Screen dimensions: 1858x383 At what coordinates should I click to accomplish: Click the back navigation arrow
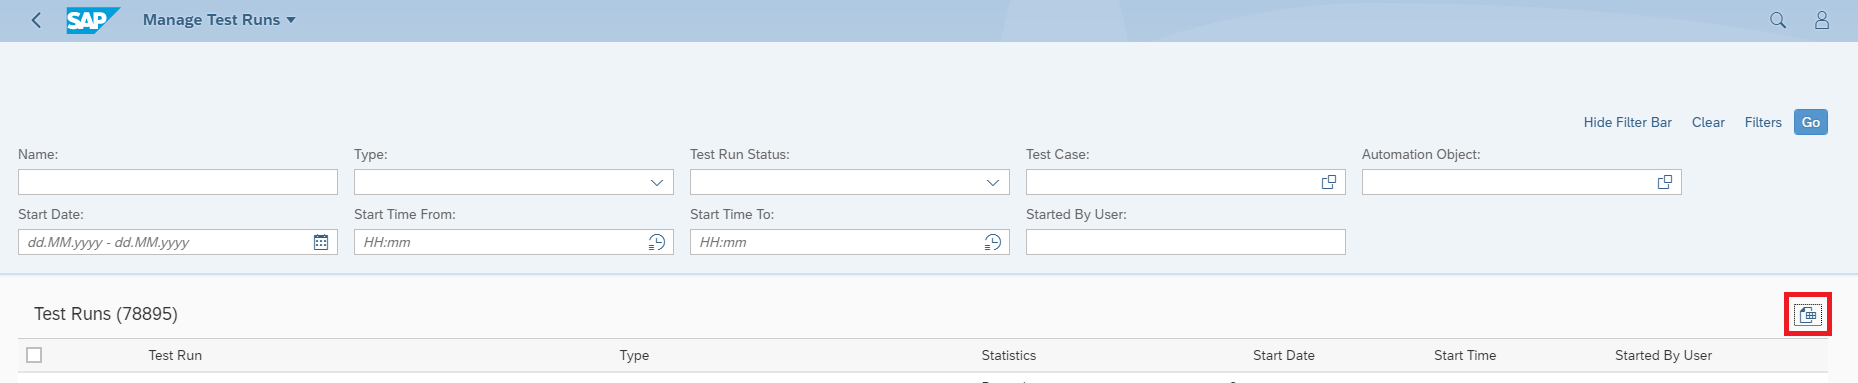(37, 20)
